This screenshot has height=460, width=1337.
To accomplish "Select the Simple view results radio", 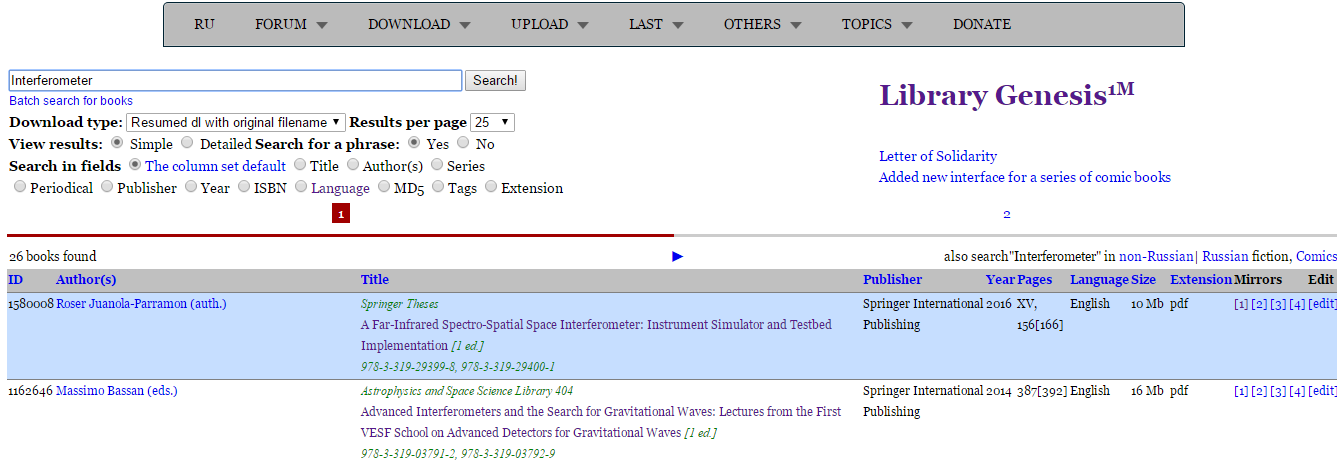I will click(116, 144).
